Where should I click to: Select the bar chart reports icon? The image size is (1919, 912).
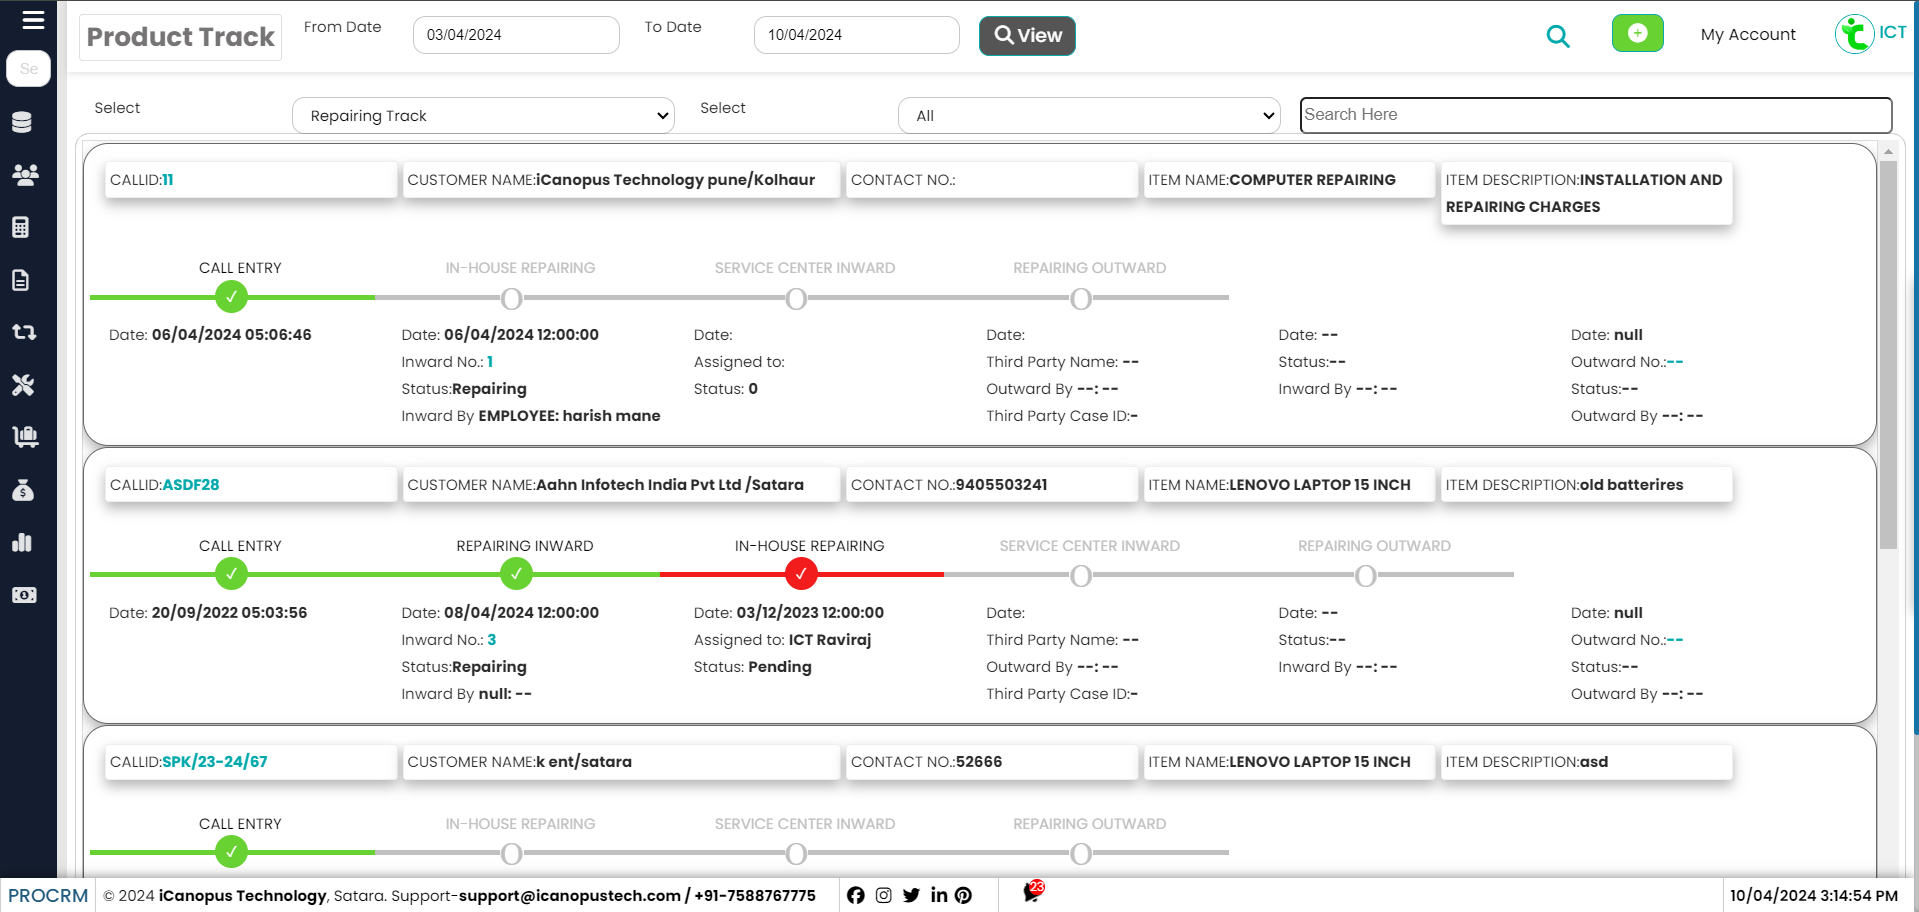click(24, 543)
